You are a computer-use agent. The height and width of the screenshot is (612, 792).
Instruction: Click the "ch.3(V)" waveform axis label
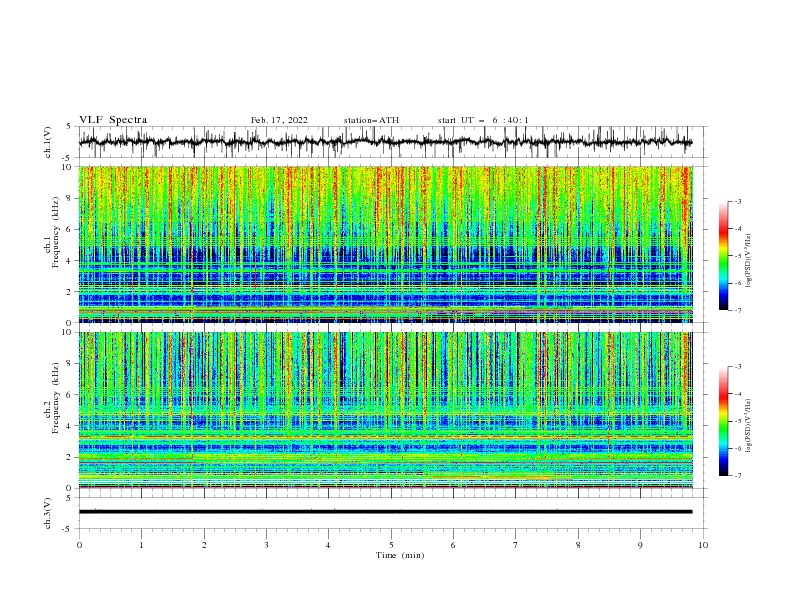click(x=48, y=513)
